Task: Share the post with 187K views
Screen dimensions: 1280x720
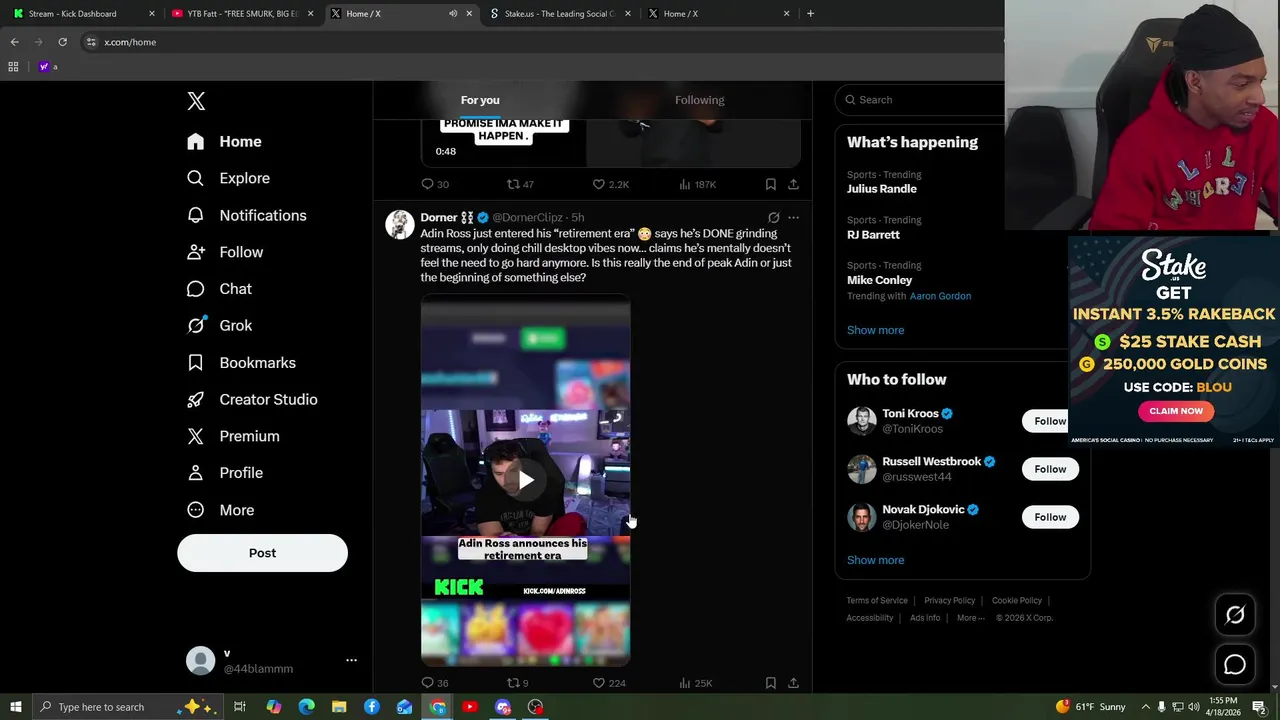Action: [793, 184]
